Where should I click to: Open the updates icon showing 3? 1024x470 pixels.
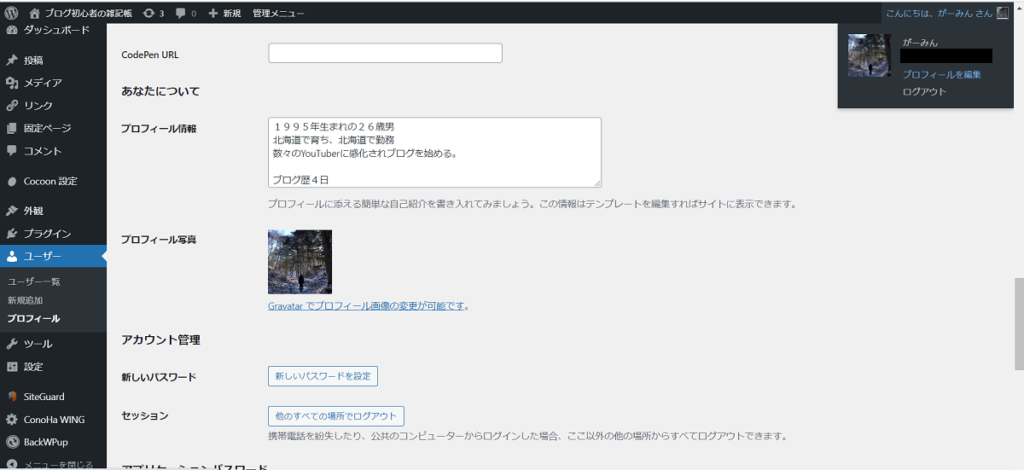click(x=148, y=13)
